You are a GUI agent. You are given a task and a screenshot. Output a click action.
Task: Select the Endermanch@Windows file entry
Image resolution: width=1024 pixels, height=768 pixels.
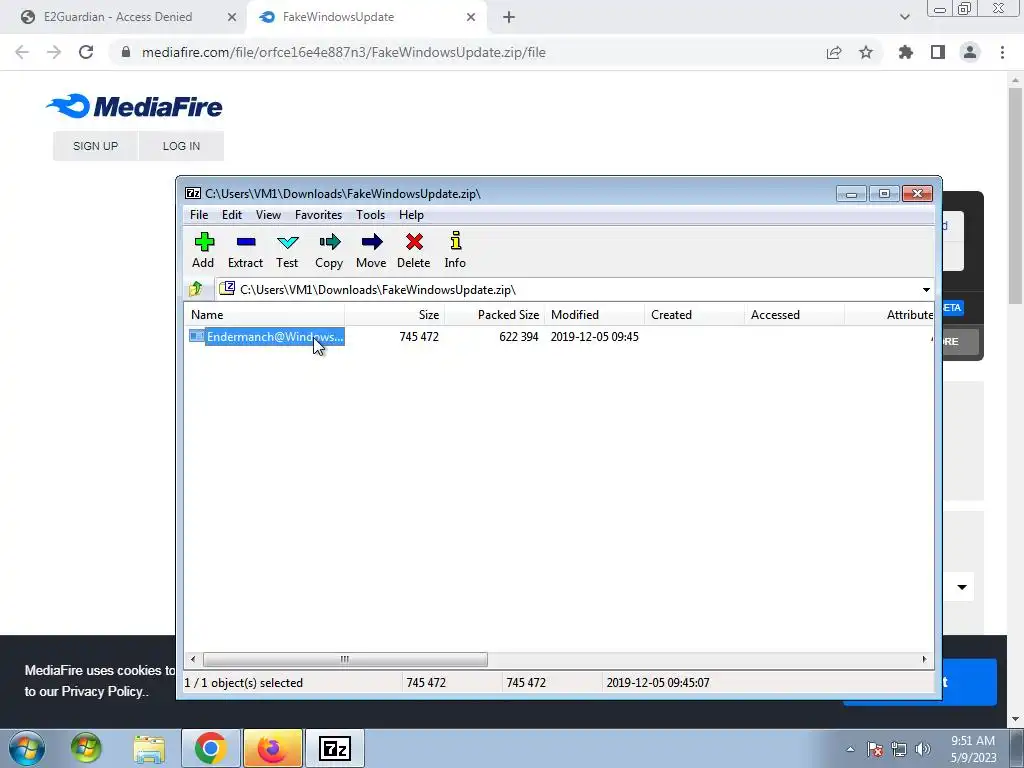pyautogui.click(x=266, y=337)
